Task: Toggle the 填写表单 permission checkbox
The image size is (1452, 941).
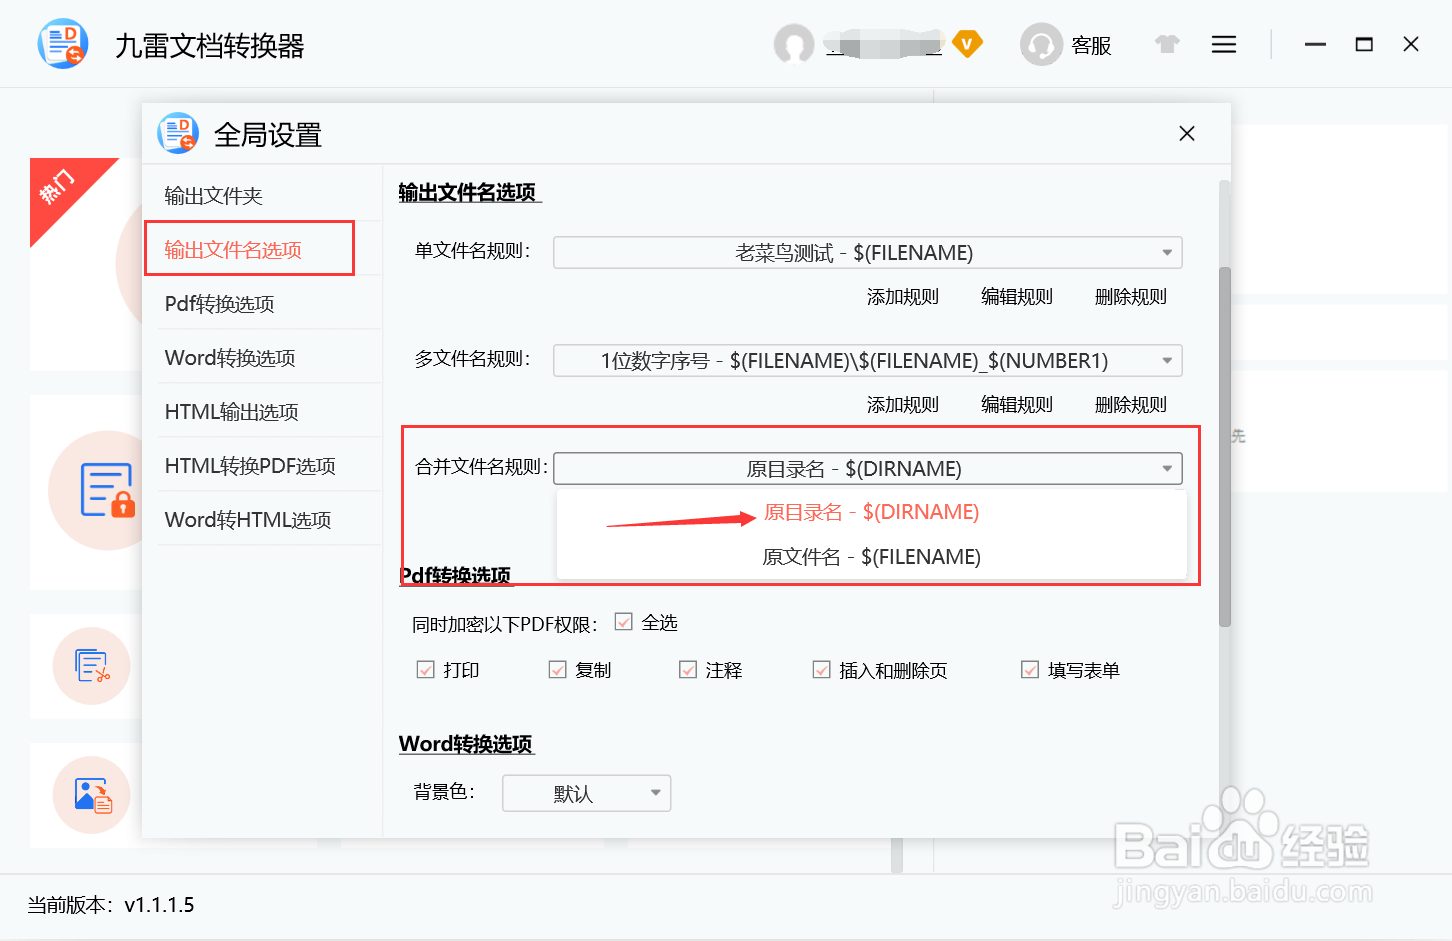Action: click(x=1030, y=670)
